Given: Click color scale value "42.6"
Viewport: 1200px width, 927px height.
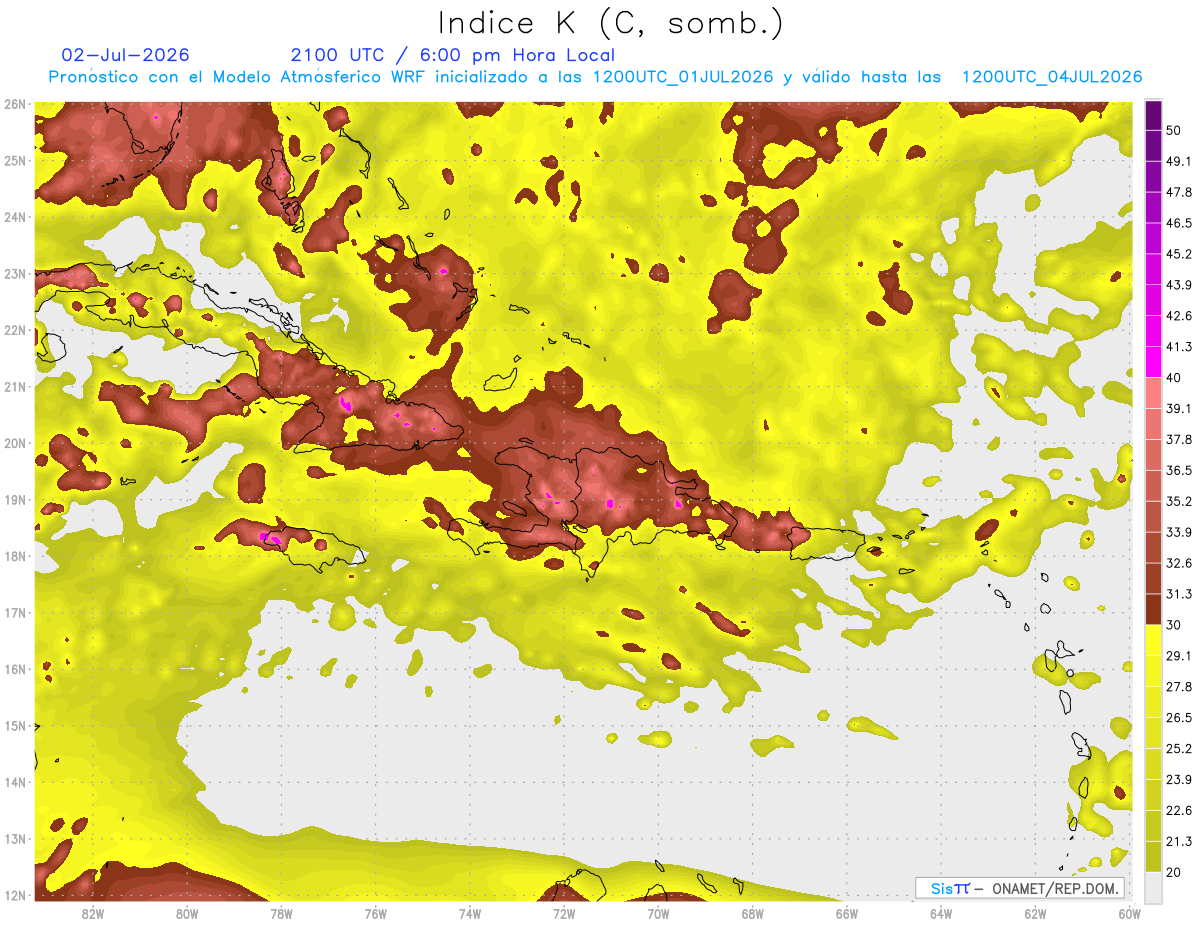Looking at the screenshot, I should [1180, 315].
